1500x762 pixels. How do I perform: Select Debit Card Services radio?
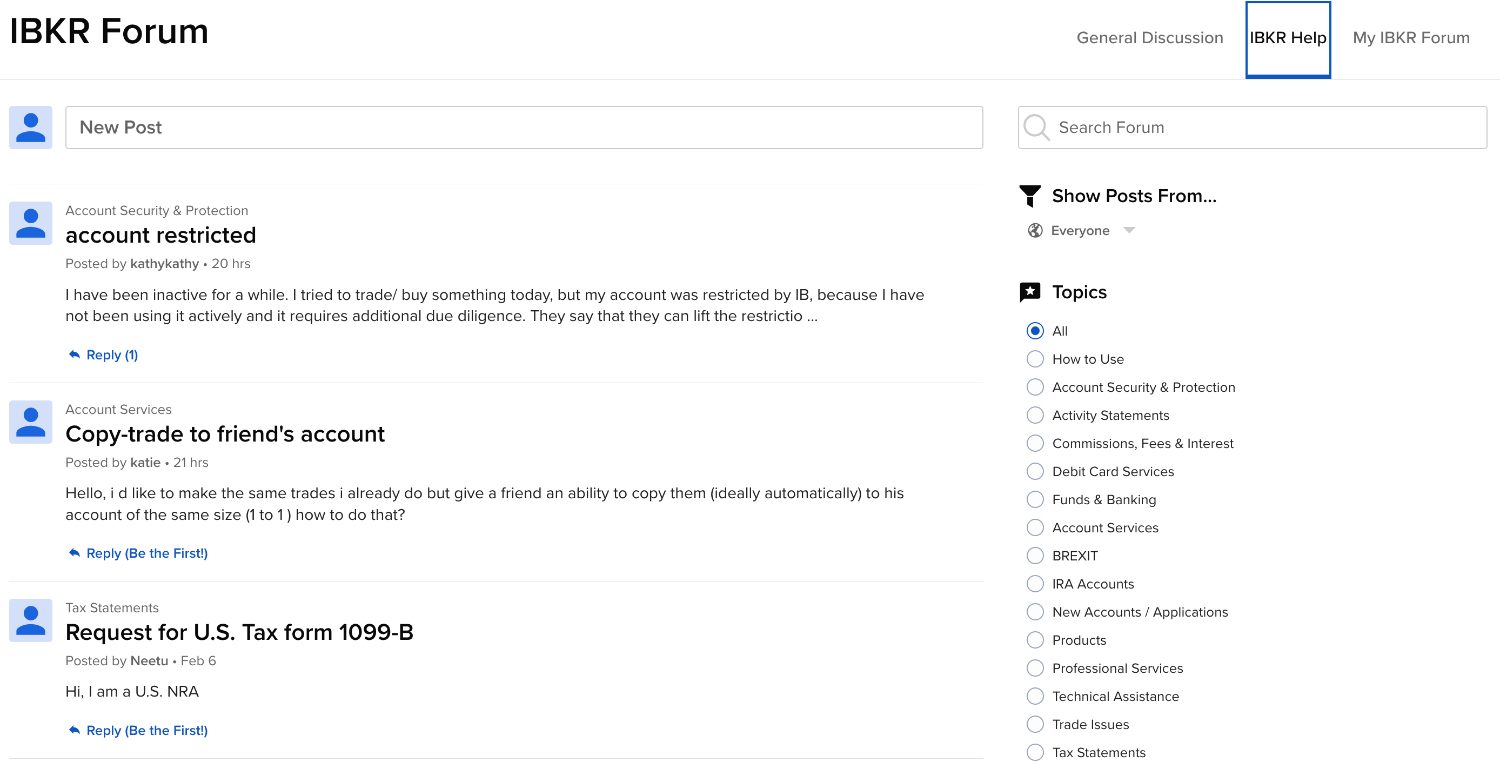(x=1035, y=471)
